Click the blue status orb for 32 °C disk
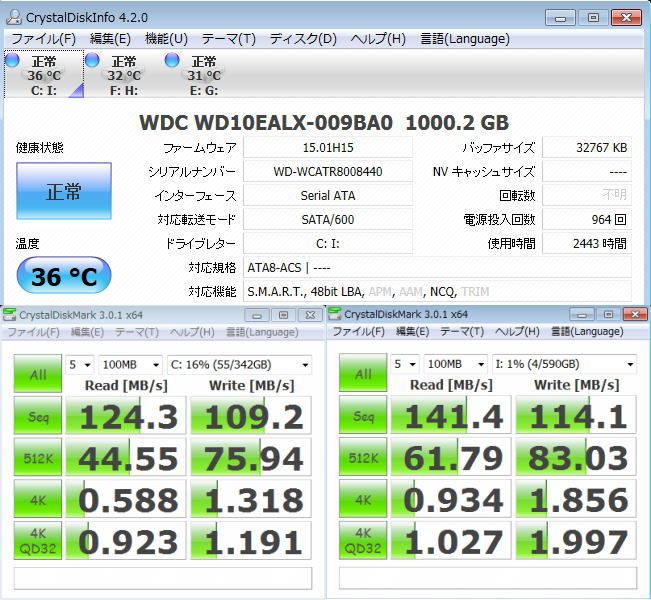This screenshot has width=651, height=600. tap(92, 60)
